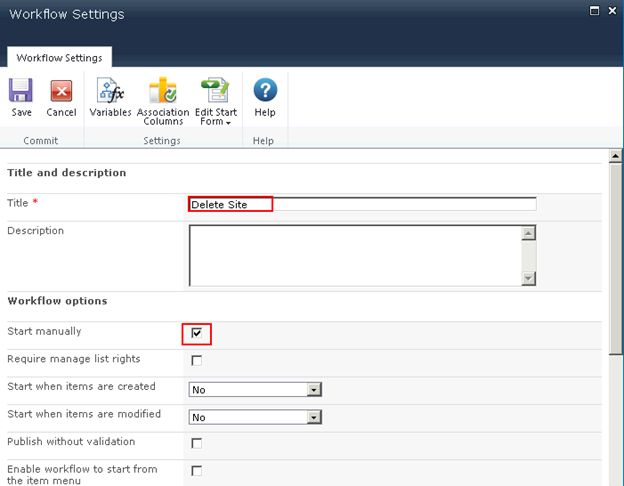Viewport: 624px width, 486px height.
Task: Click the Publish without validation label
Action: point(71,441)
